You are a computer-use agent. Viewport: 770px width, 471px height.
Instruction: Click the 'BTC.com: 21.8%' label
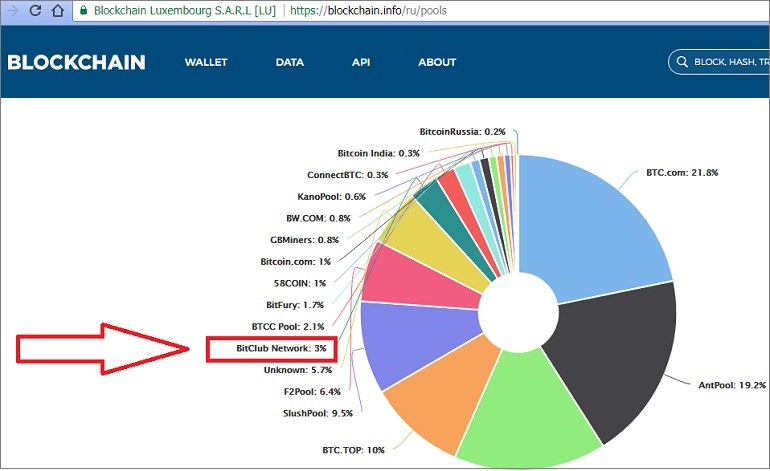[x=682, y=172]
